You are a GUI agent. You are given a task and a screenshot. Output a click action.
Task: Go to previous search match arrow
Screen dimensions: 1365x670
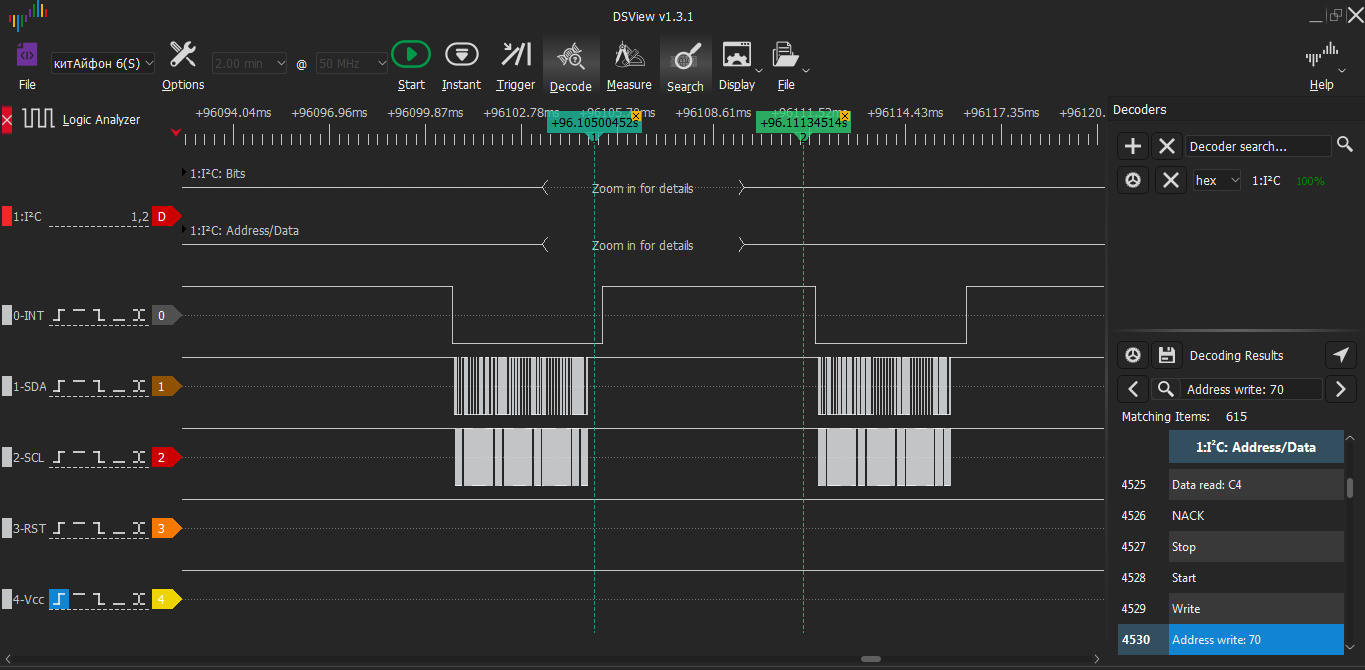tap(1132, 389)
